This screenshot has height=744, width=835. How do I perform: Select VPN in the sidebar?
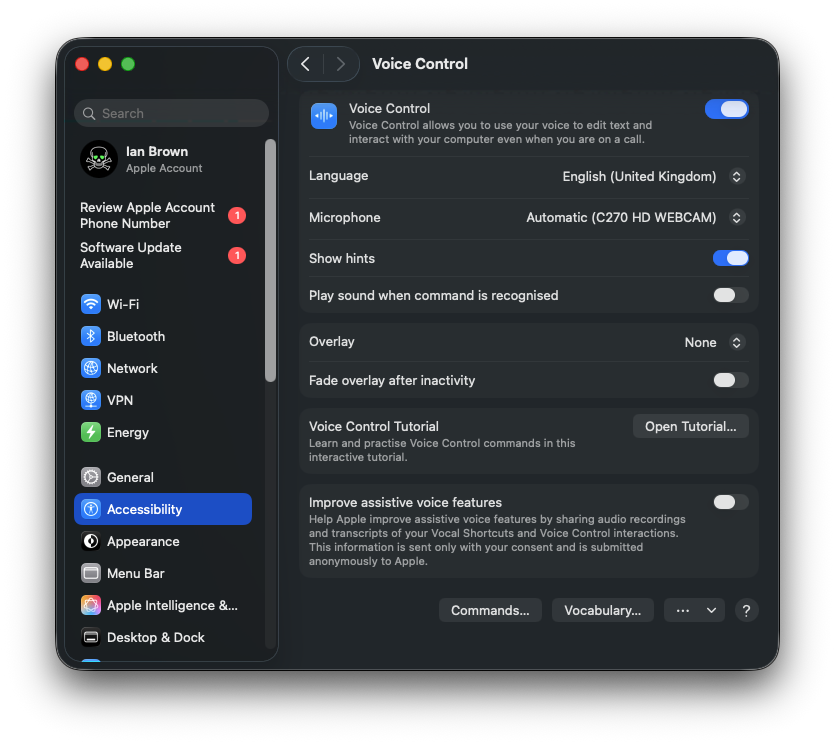[163, 400]
